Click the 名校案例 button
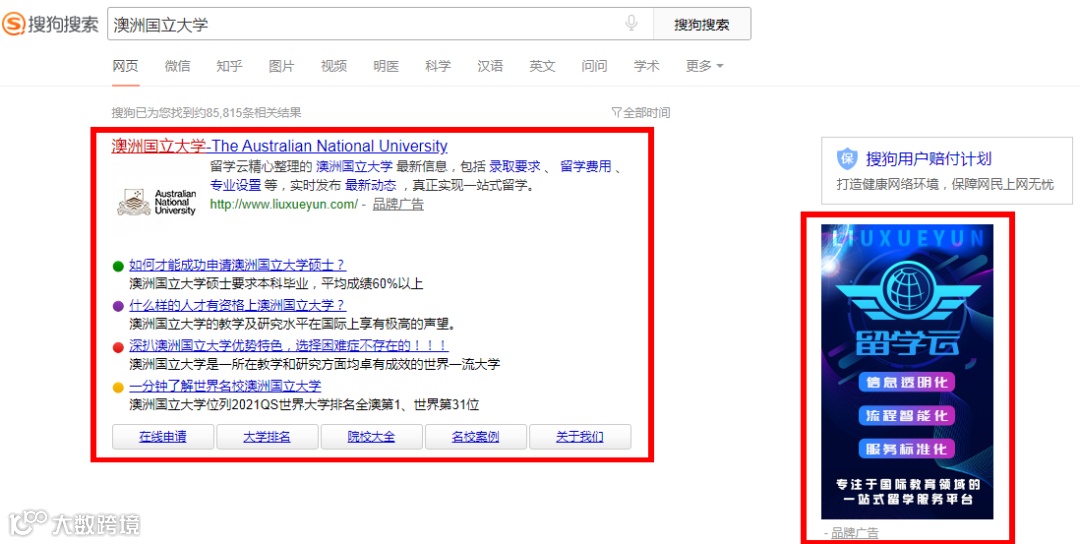The height and width of the screenshot is (544, 1080). [476, 437]
